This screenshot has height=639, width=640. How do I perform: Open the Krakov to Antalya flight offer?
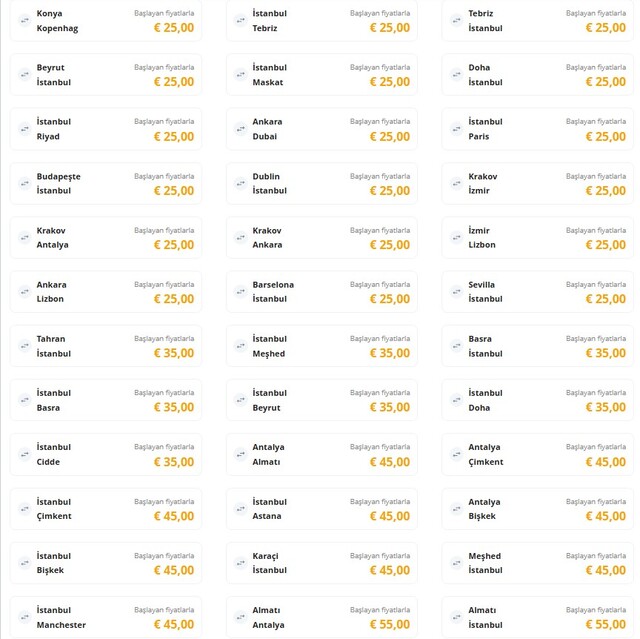point(105,237)
